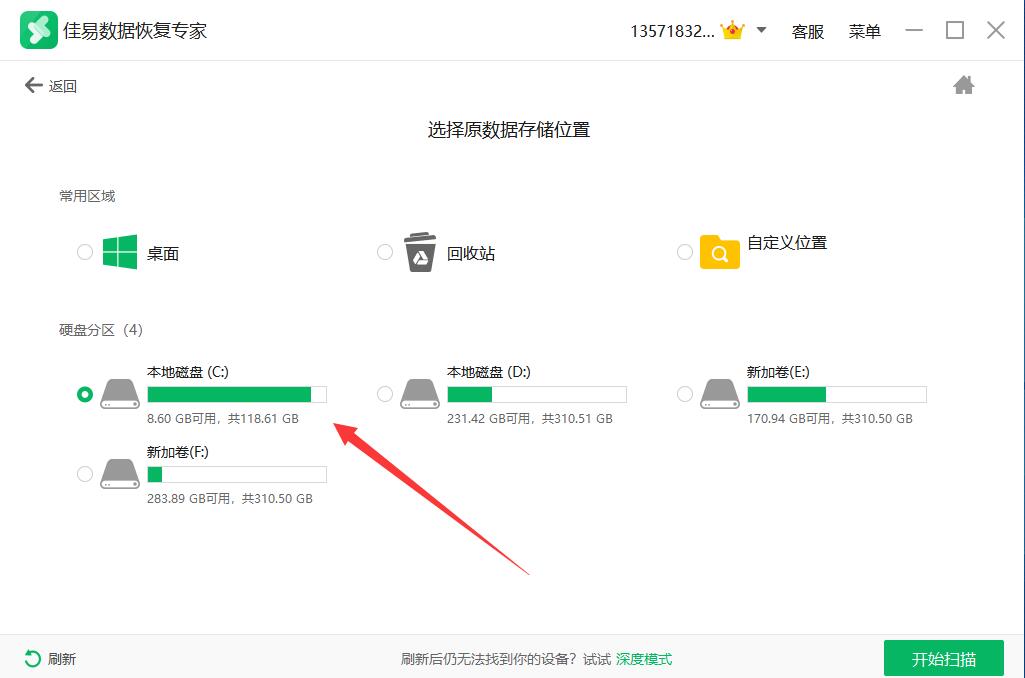The image size is (1025, 678).
Task: Click the E: drive usage bar
Action: pos(837,394)
